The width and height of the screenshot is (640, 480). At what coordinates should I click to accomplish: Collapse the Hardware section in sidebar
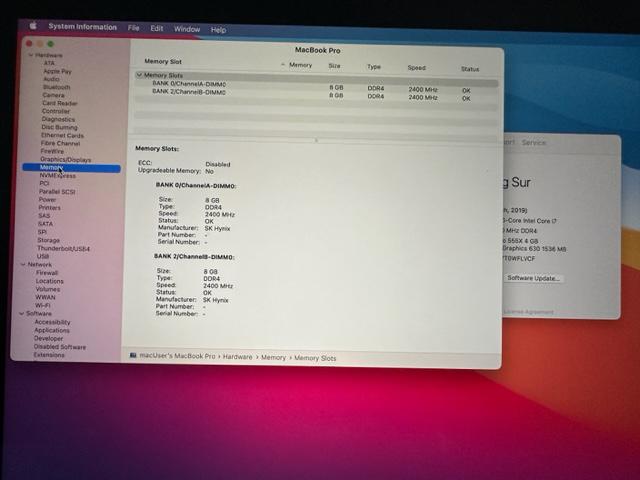point(31,55)
